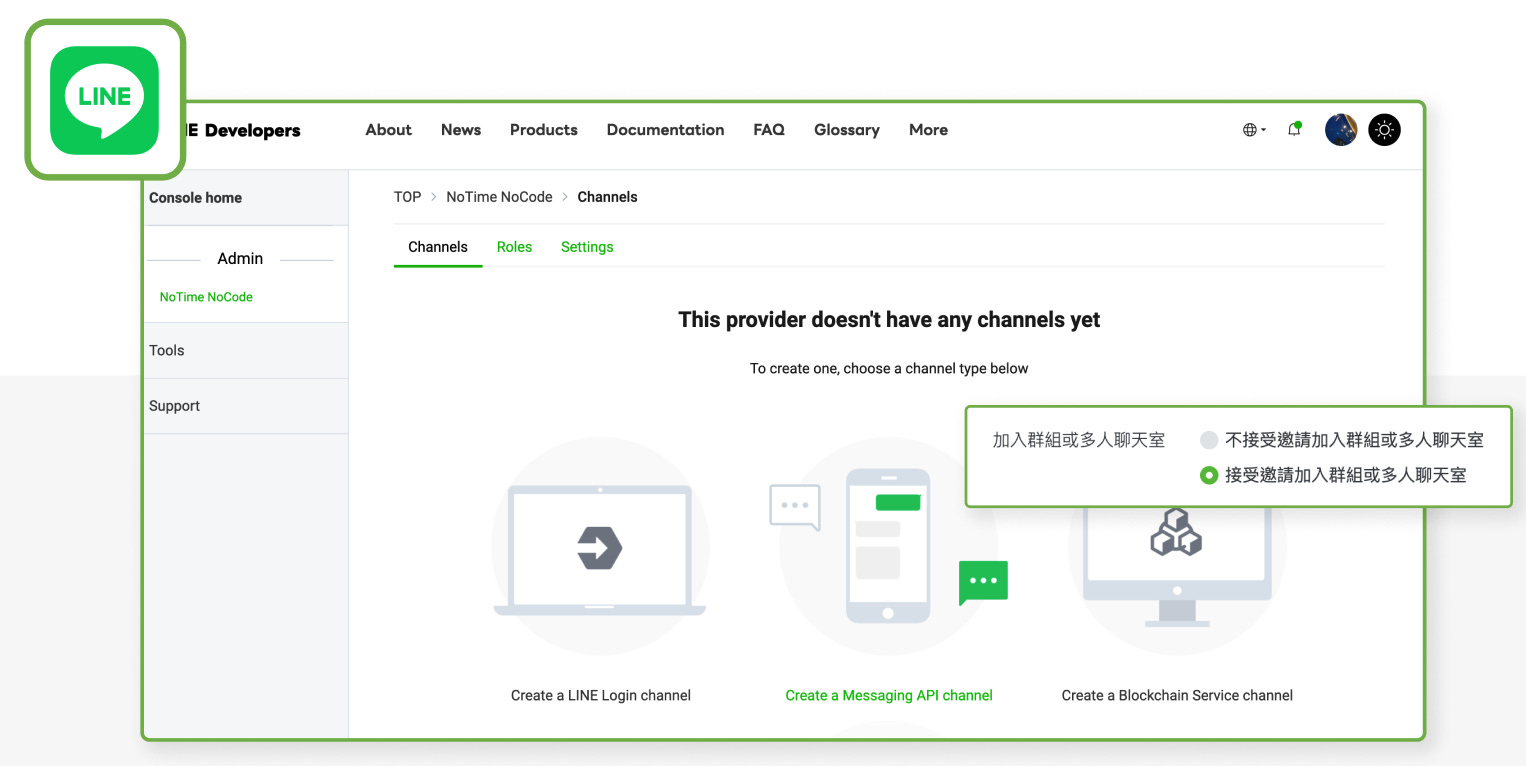Click the Messaging API phone illustration
This screenshot has width=1526, height=766.
point(888,545)
